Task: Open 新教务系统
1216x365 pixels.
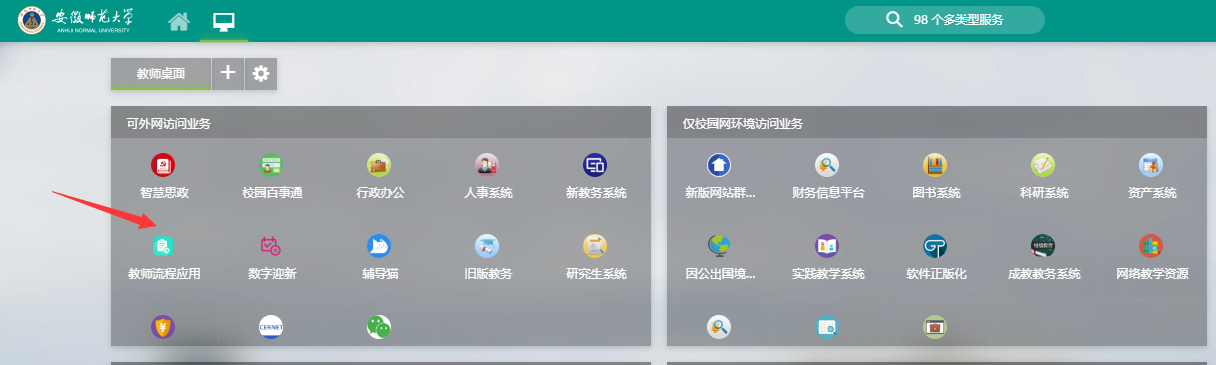Action: (x=596, y=175)
